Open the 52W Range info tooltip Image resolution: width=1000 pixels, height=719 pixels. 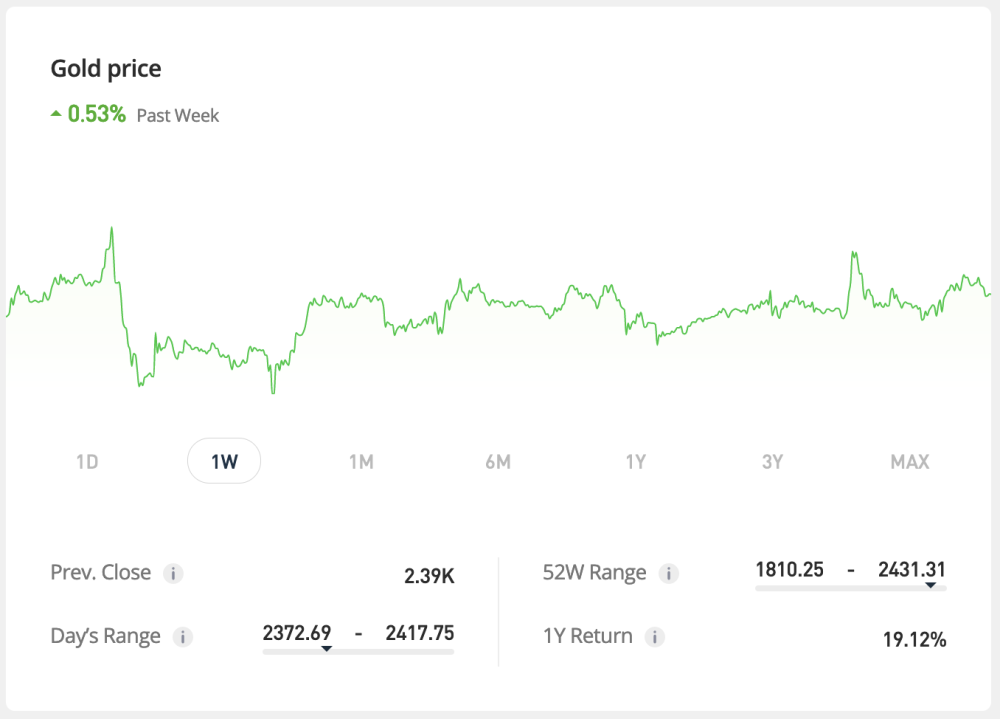click(x=669, y=573)
